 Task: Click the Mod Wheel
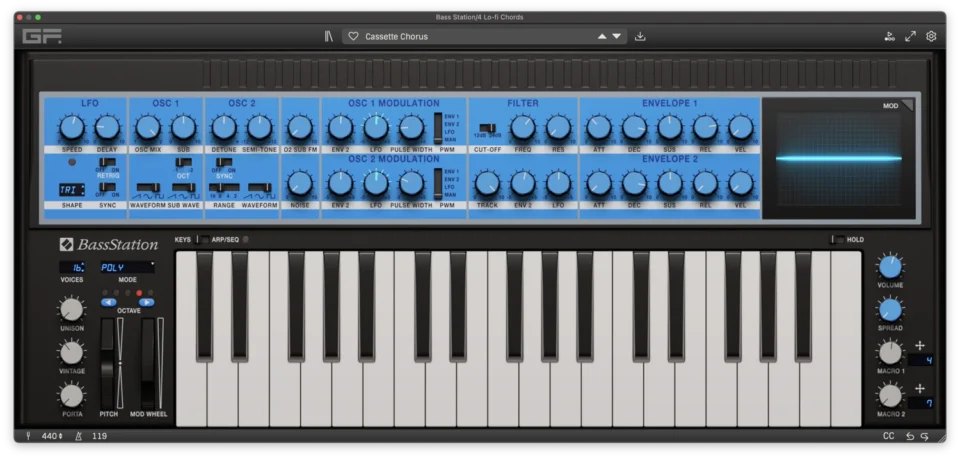148,364
